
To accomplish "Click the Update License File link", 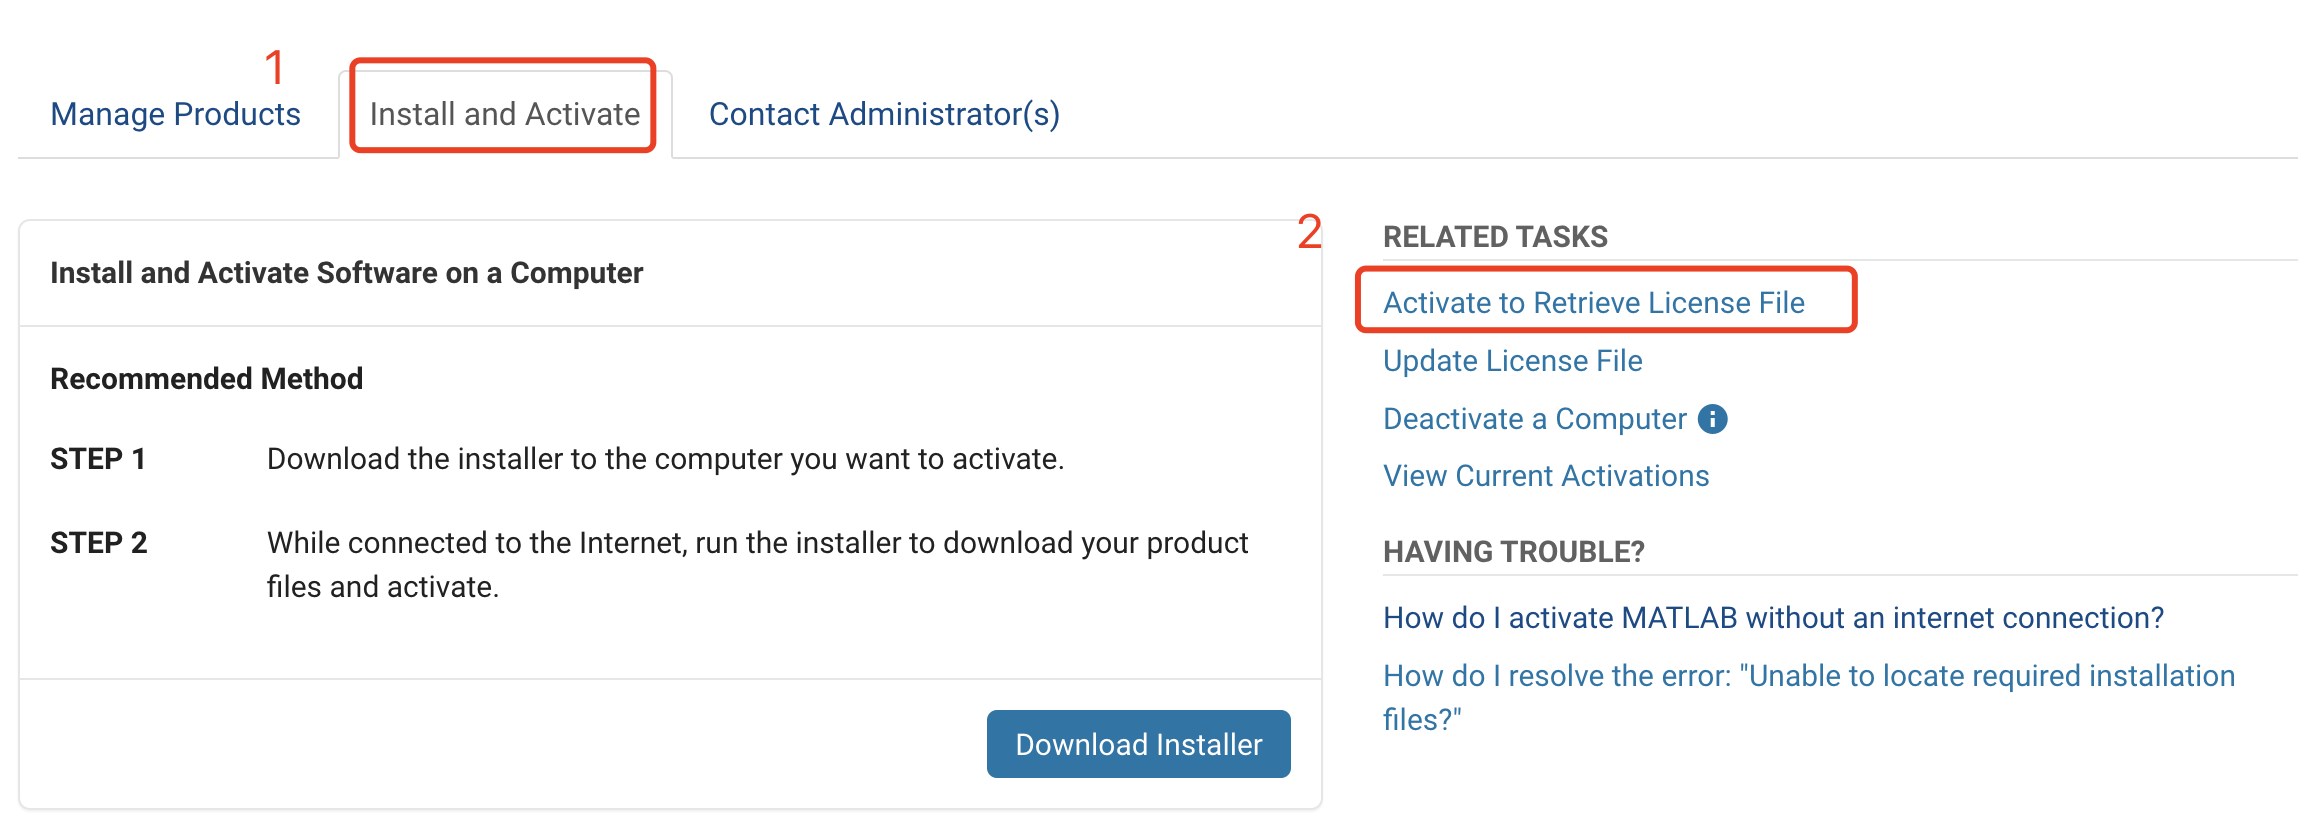I will click(1512, 361).
